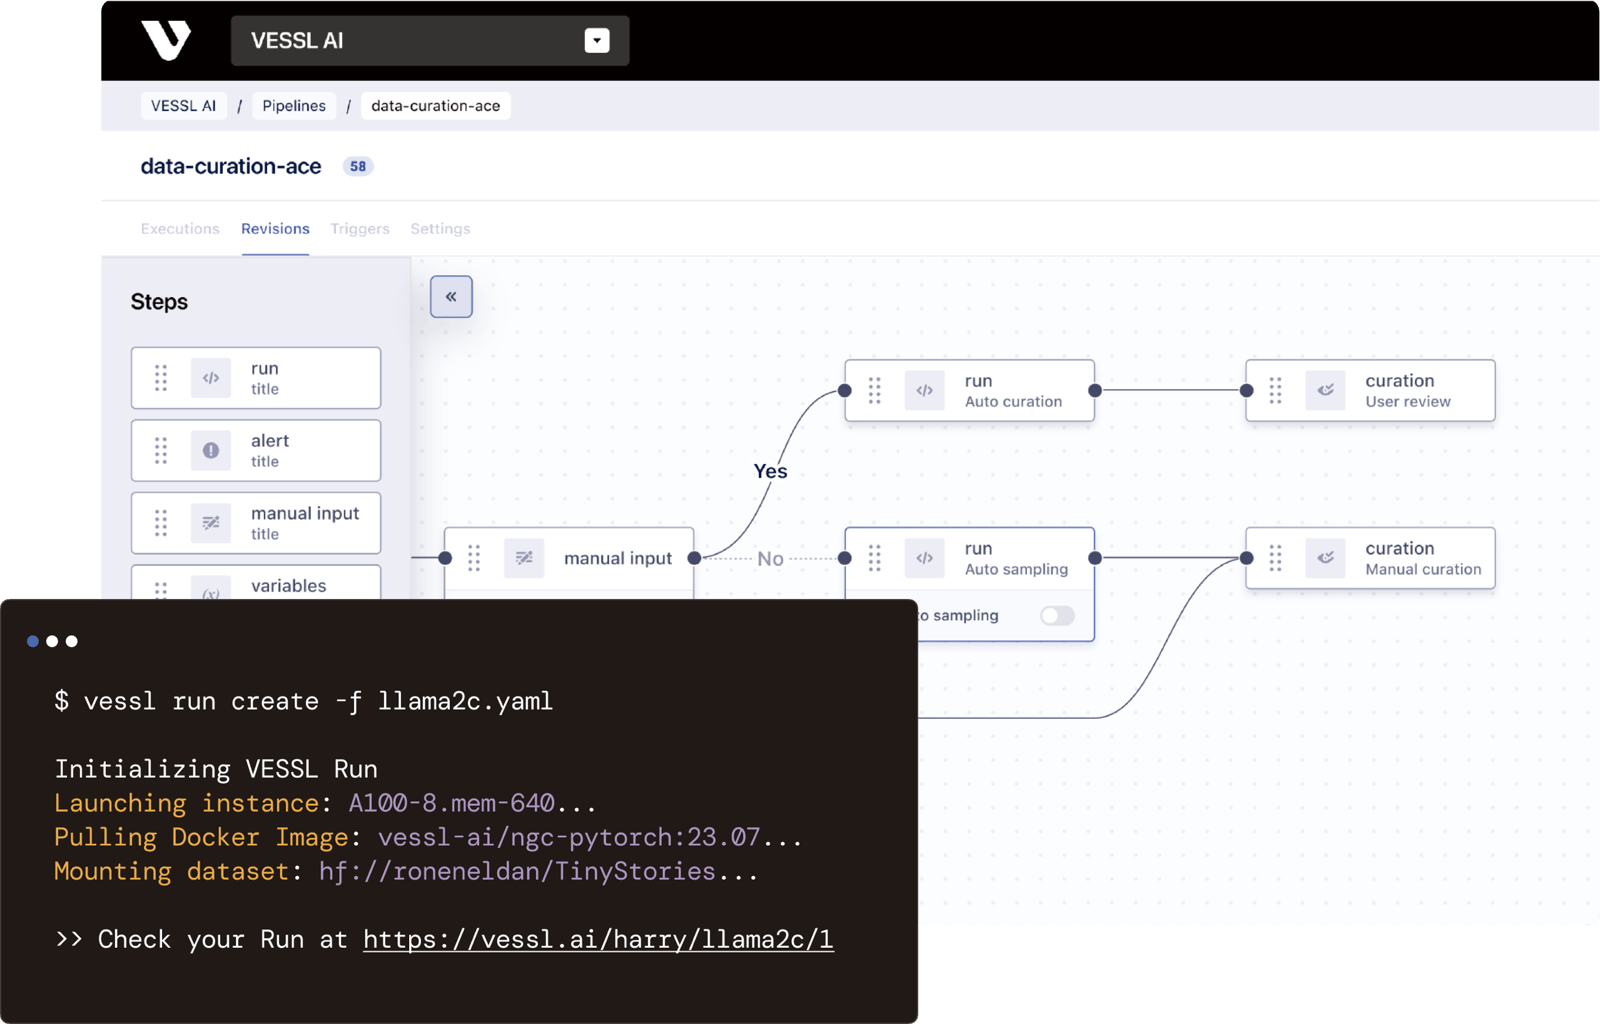Screen dimensions: 1600x1024
Task: Open the vessl.ai/harry/llama2c/1 link in terminal
Action: pyautogui.click(x=598, y=939)
